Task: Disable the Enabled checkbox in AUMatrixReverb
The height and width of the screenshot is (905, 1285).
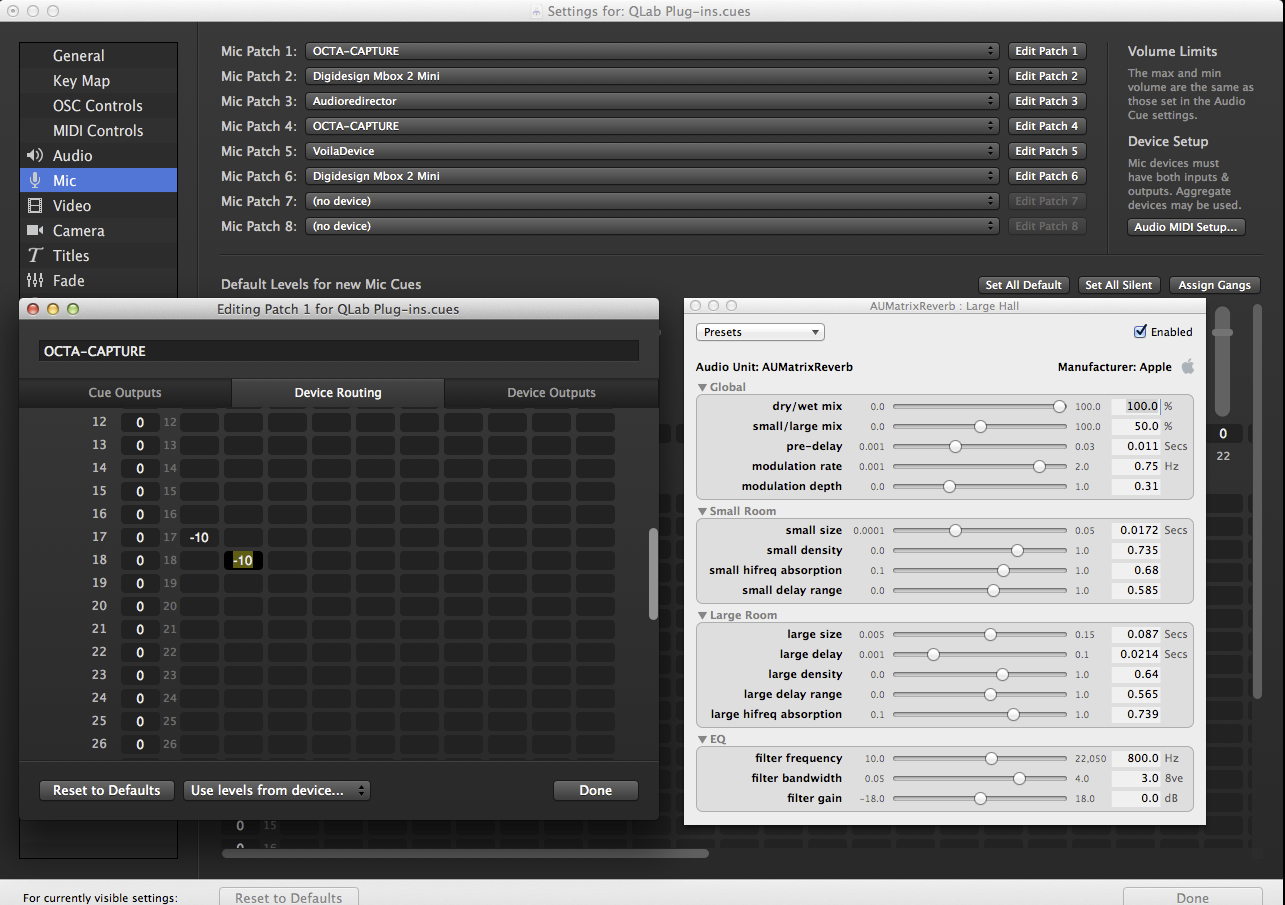Action: [x=1140, y=332]
